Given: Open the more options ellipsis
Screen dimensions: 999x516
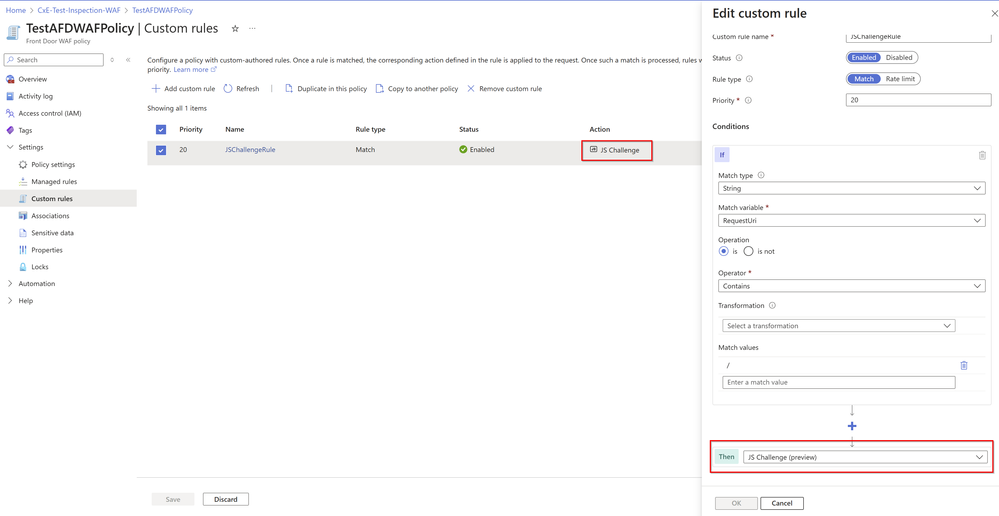Looking at the screenshot, I should [x=252, y=29].
